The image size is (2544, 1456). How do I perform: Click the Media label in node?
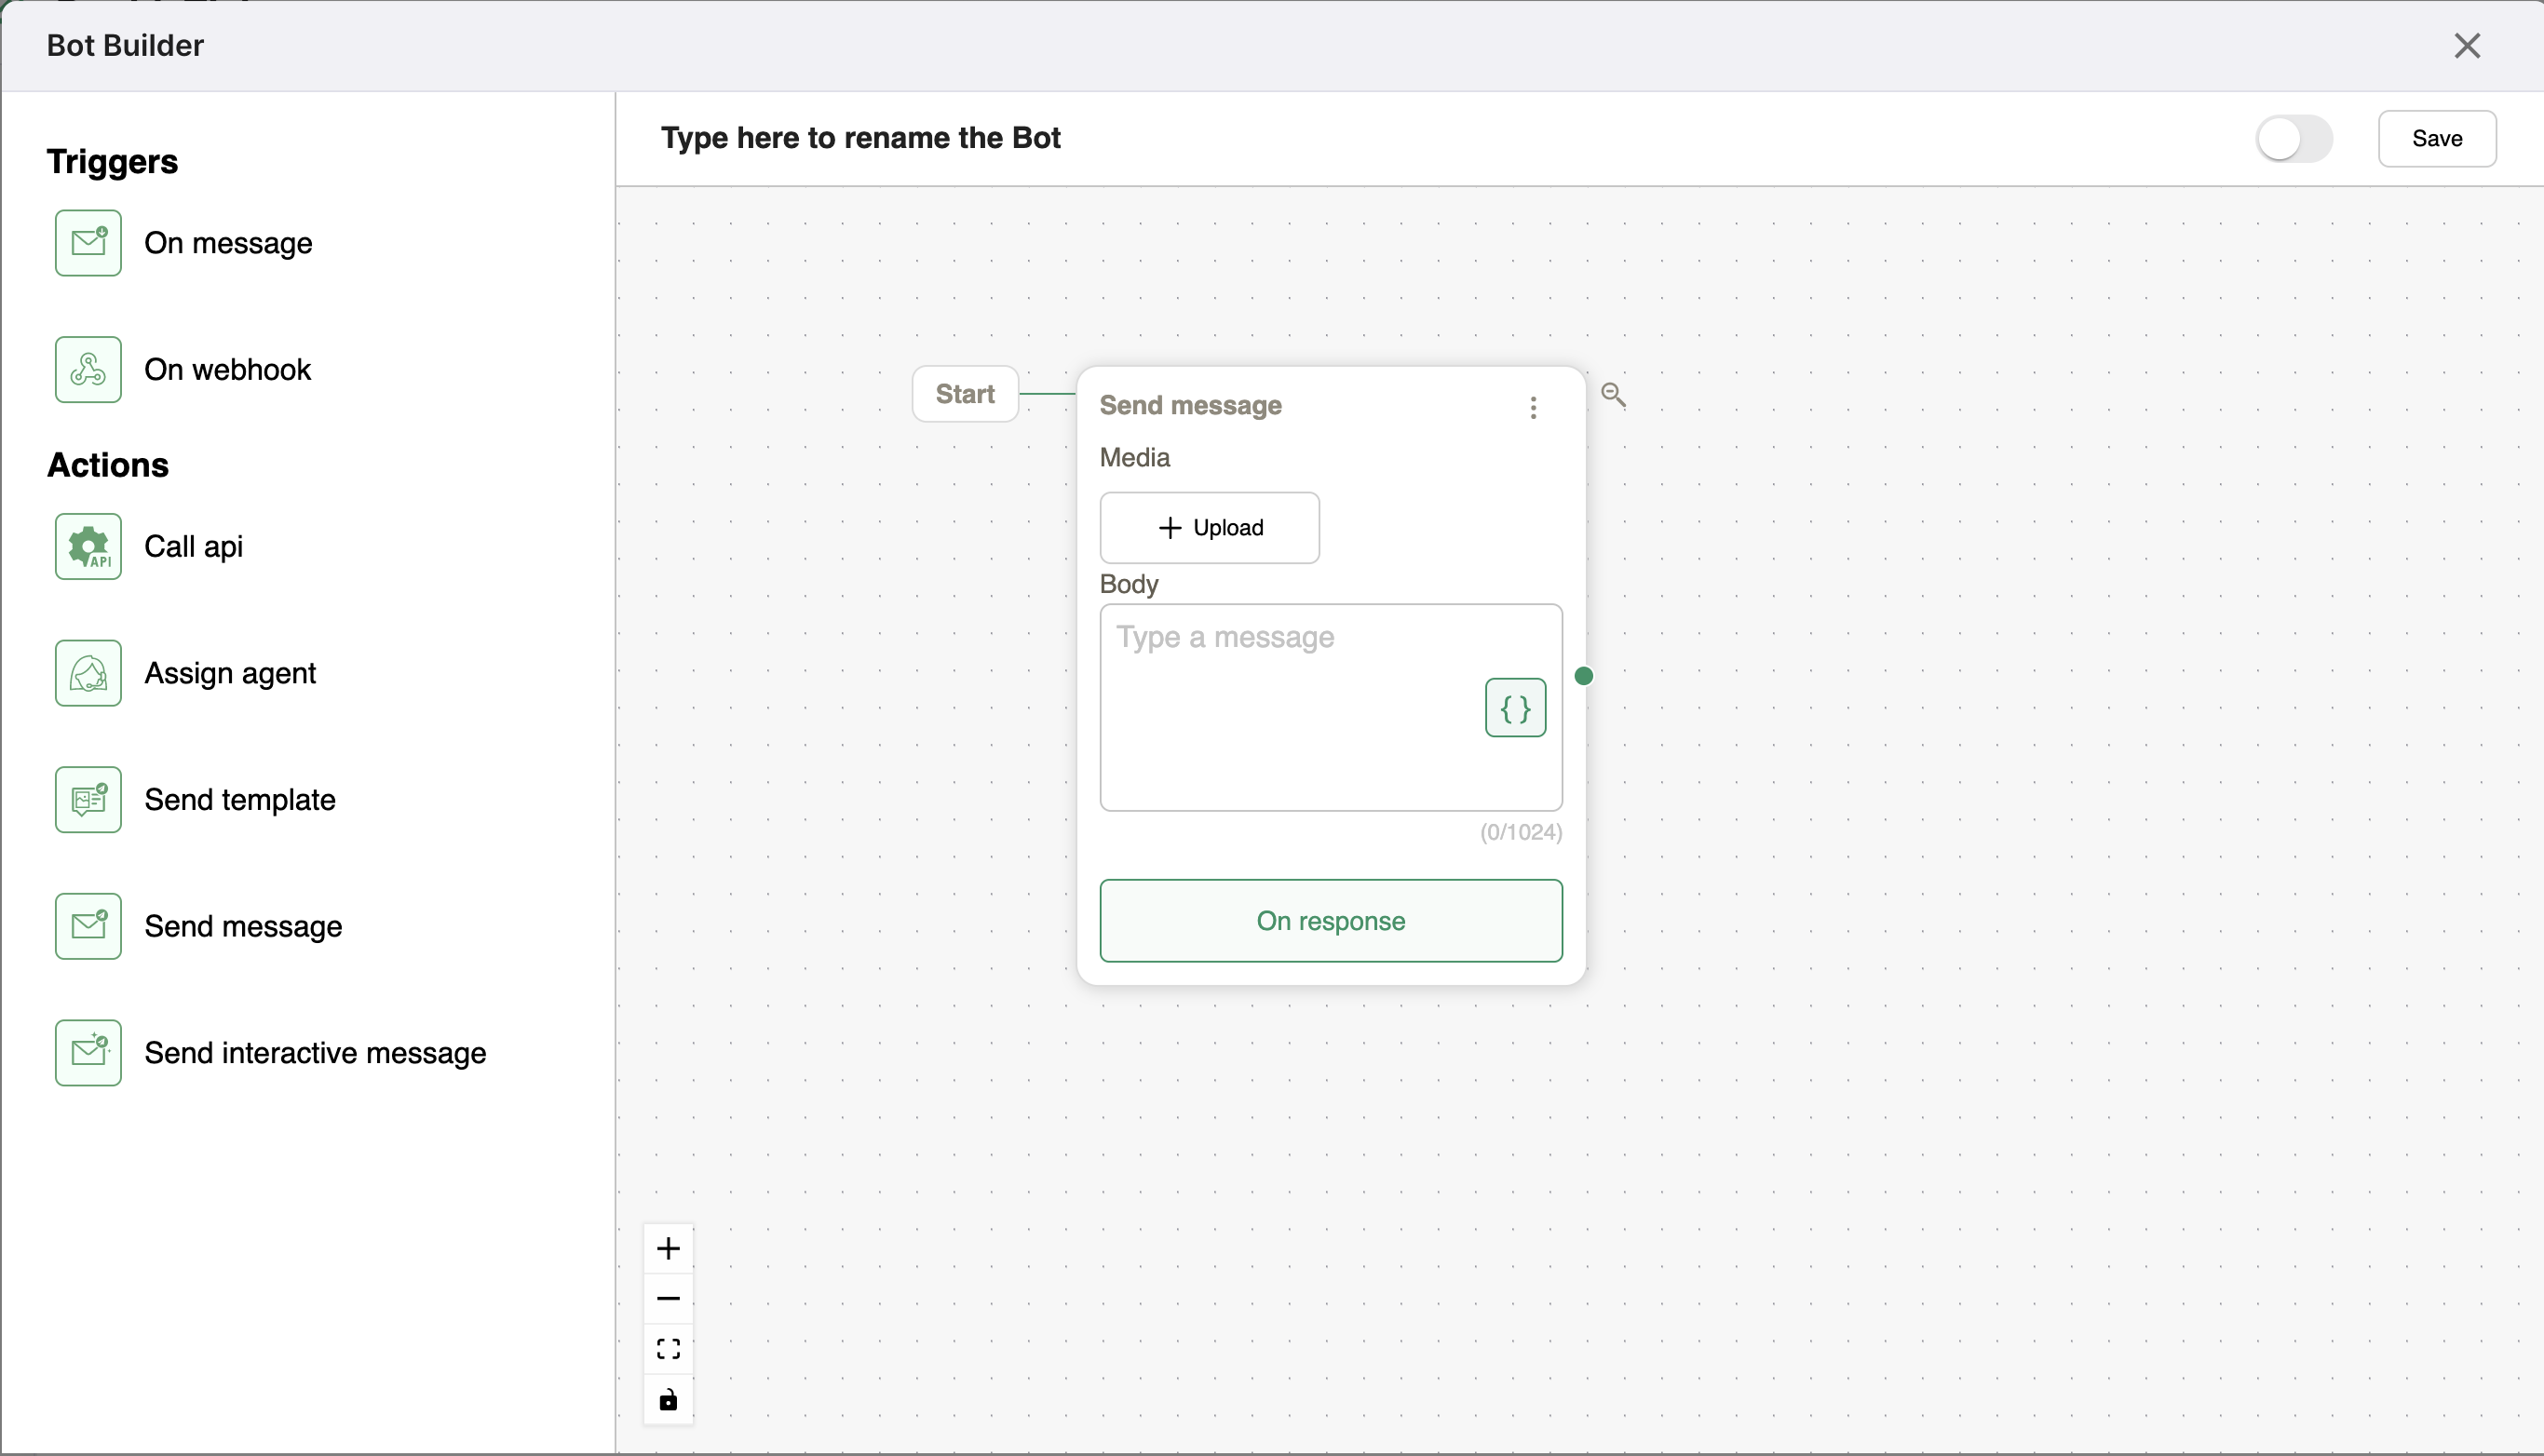(x=1134, y=457)
